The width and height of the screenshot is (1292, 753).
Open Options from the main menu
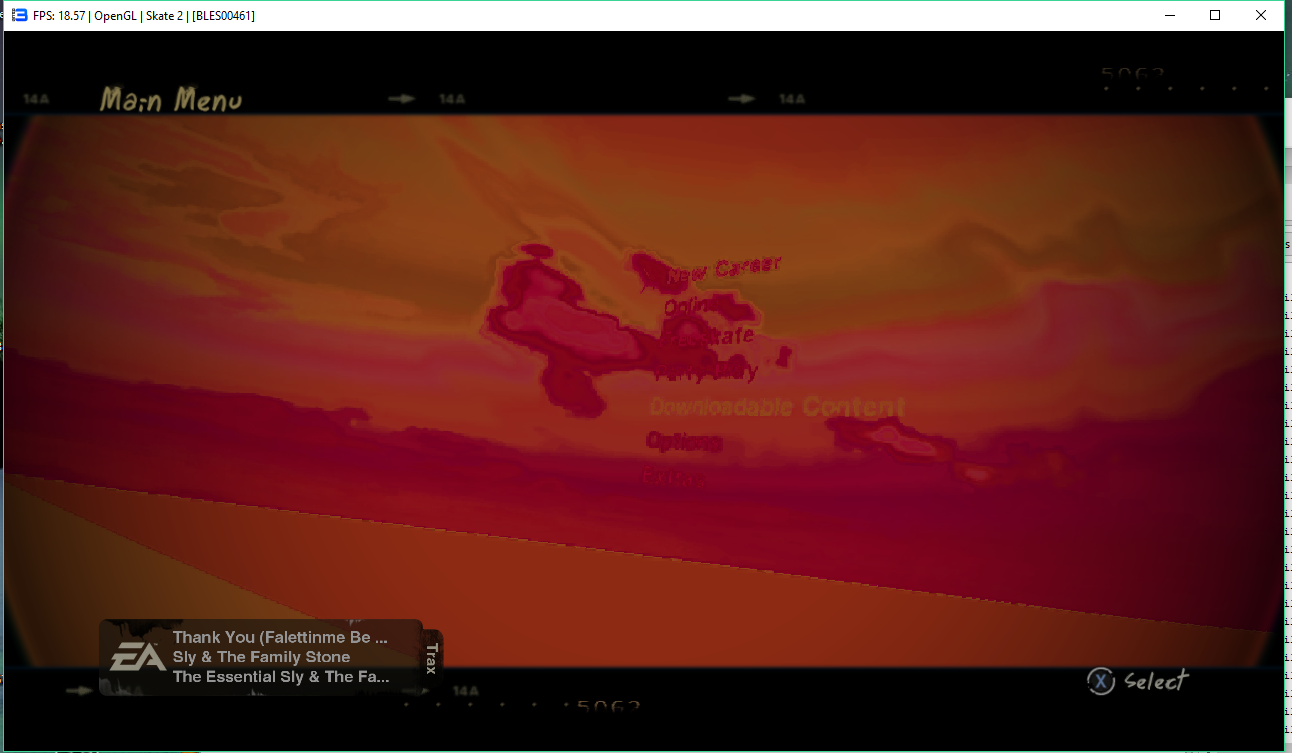pos(684,441)
